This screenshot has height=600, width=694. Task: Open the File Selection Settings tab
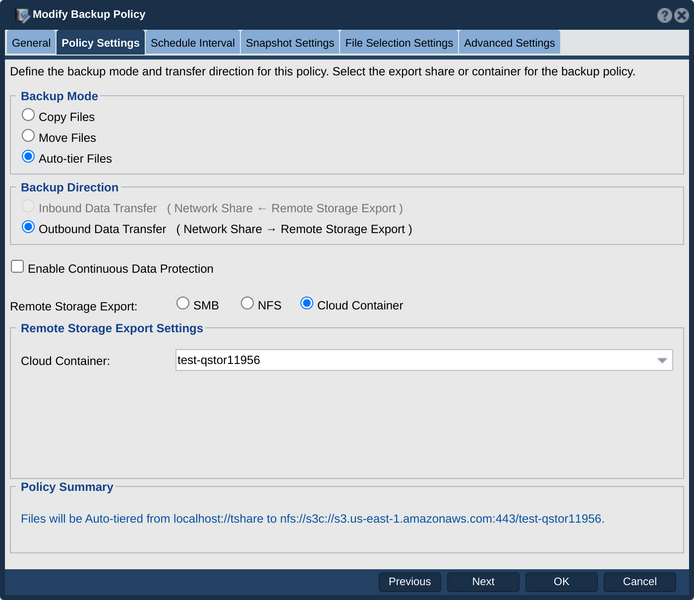[399, 43]
